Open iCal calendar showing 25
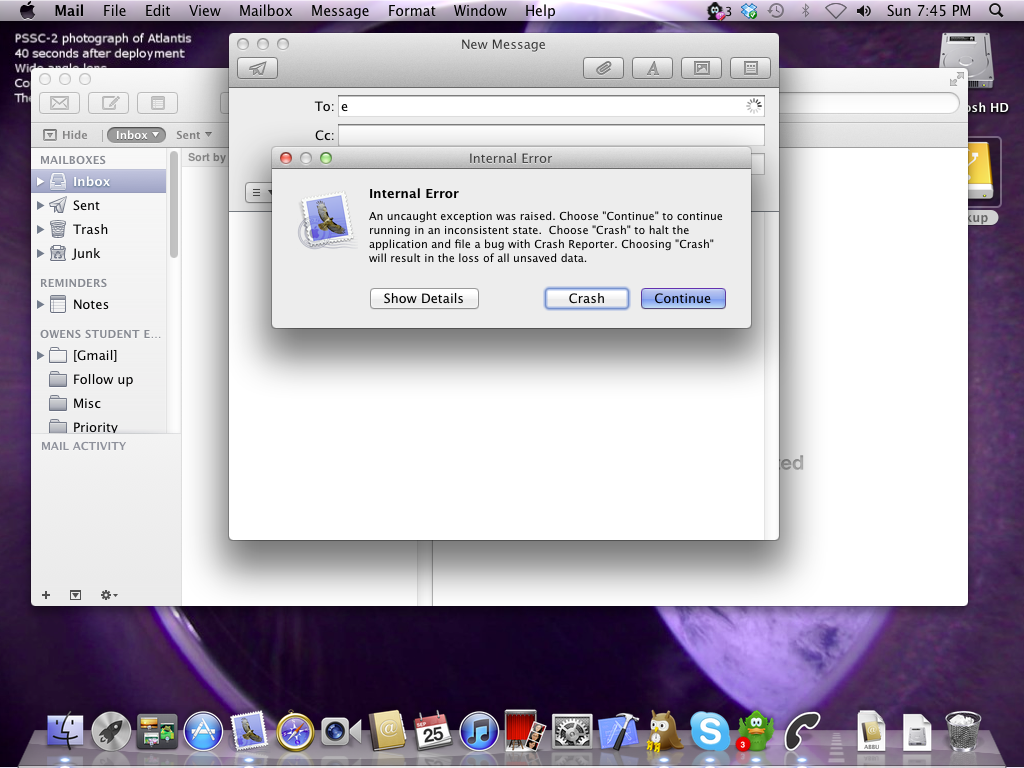The width and height of the screenshot is (1024, 768). coord(432,731)
